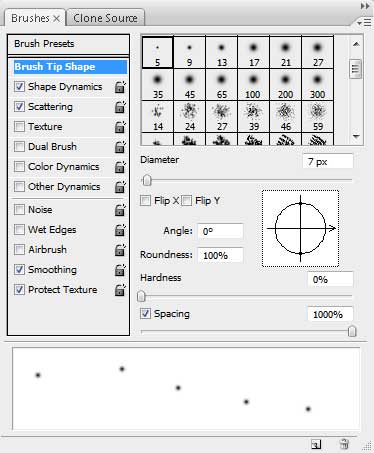Toggle the lock icon for Wet Edges
Screen dimensions: 374x453
(120, 230)
